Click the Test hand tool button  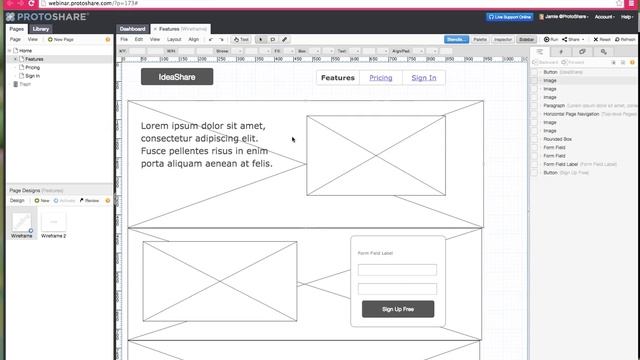241,40
